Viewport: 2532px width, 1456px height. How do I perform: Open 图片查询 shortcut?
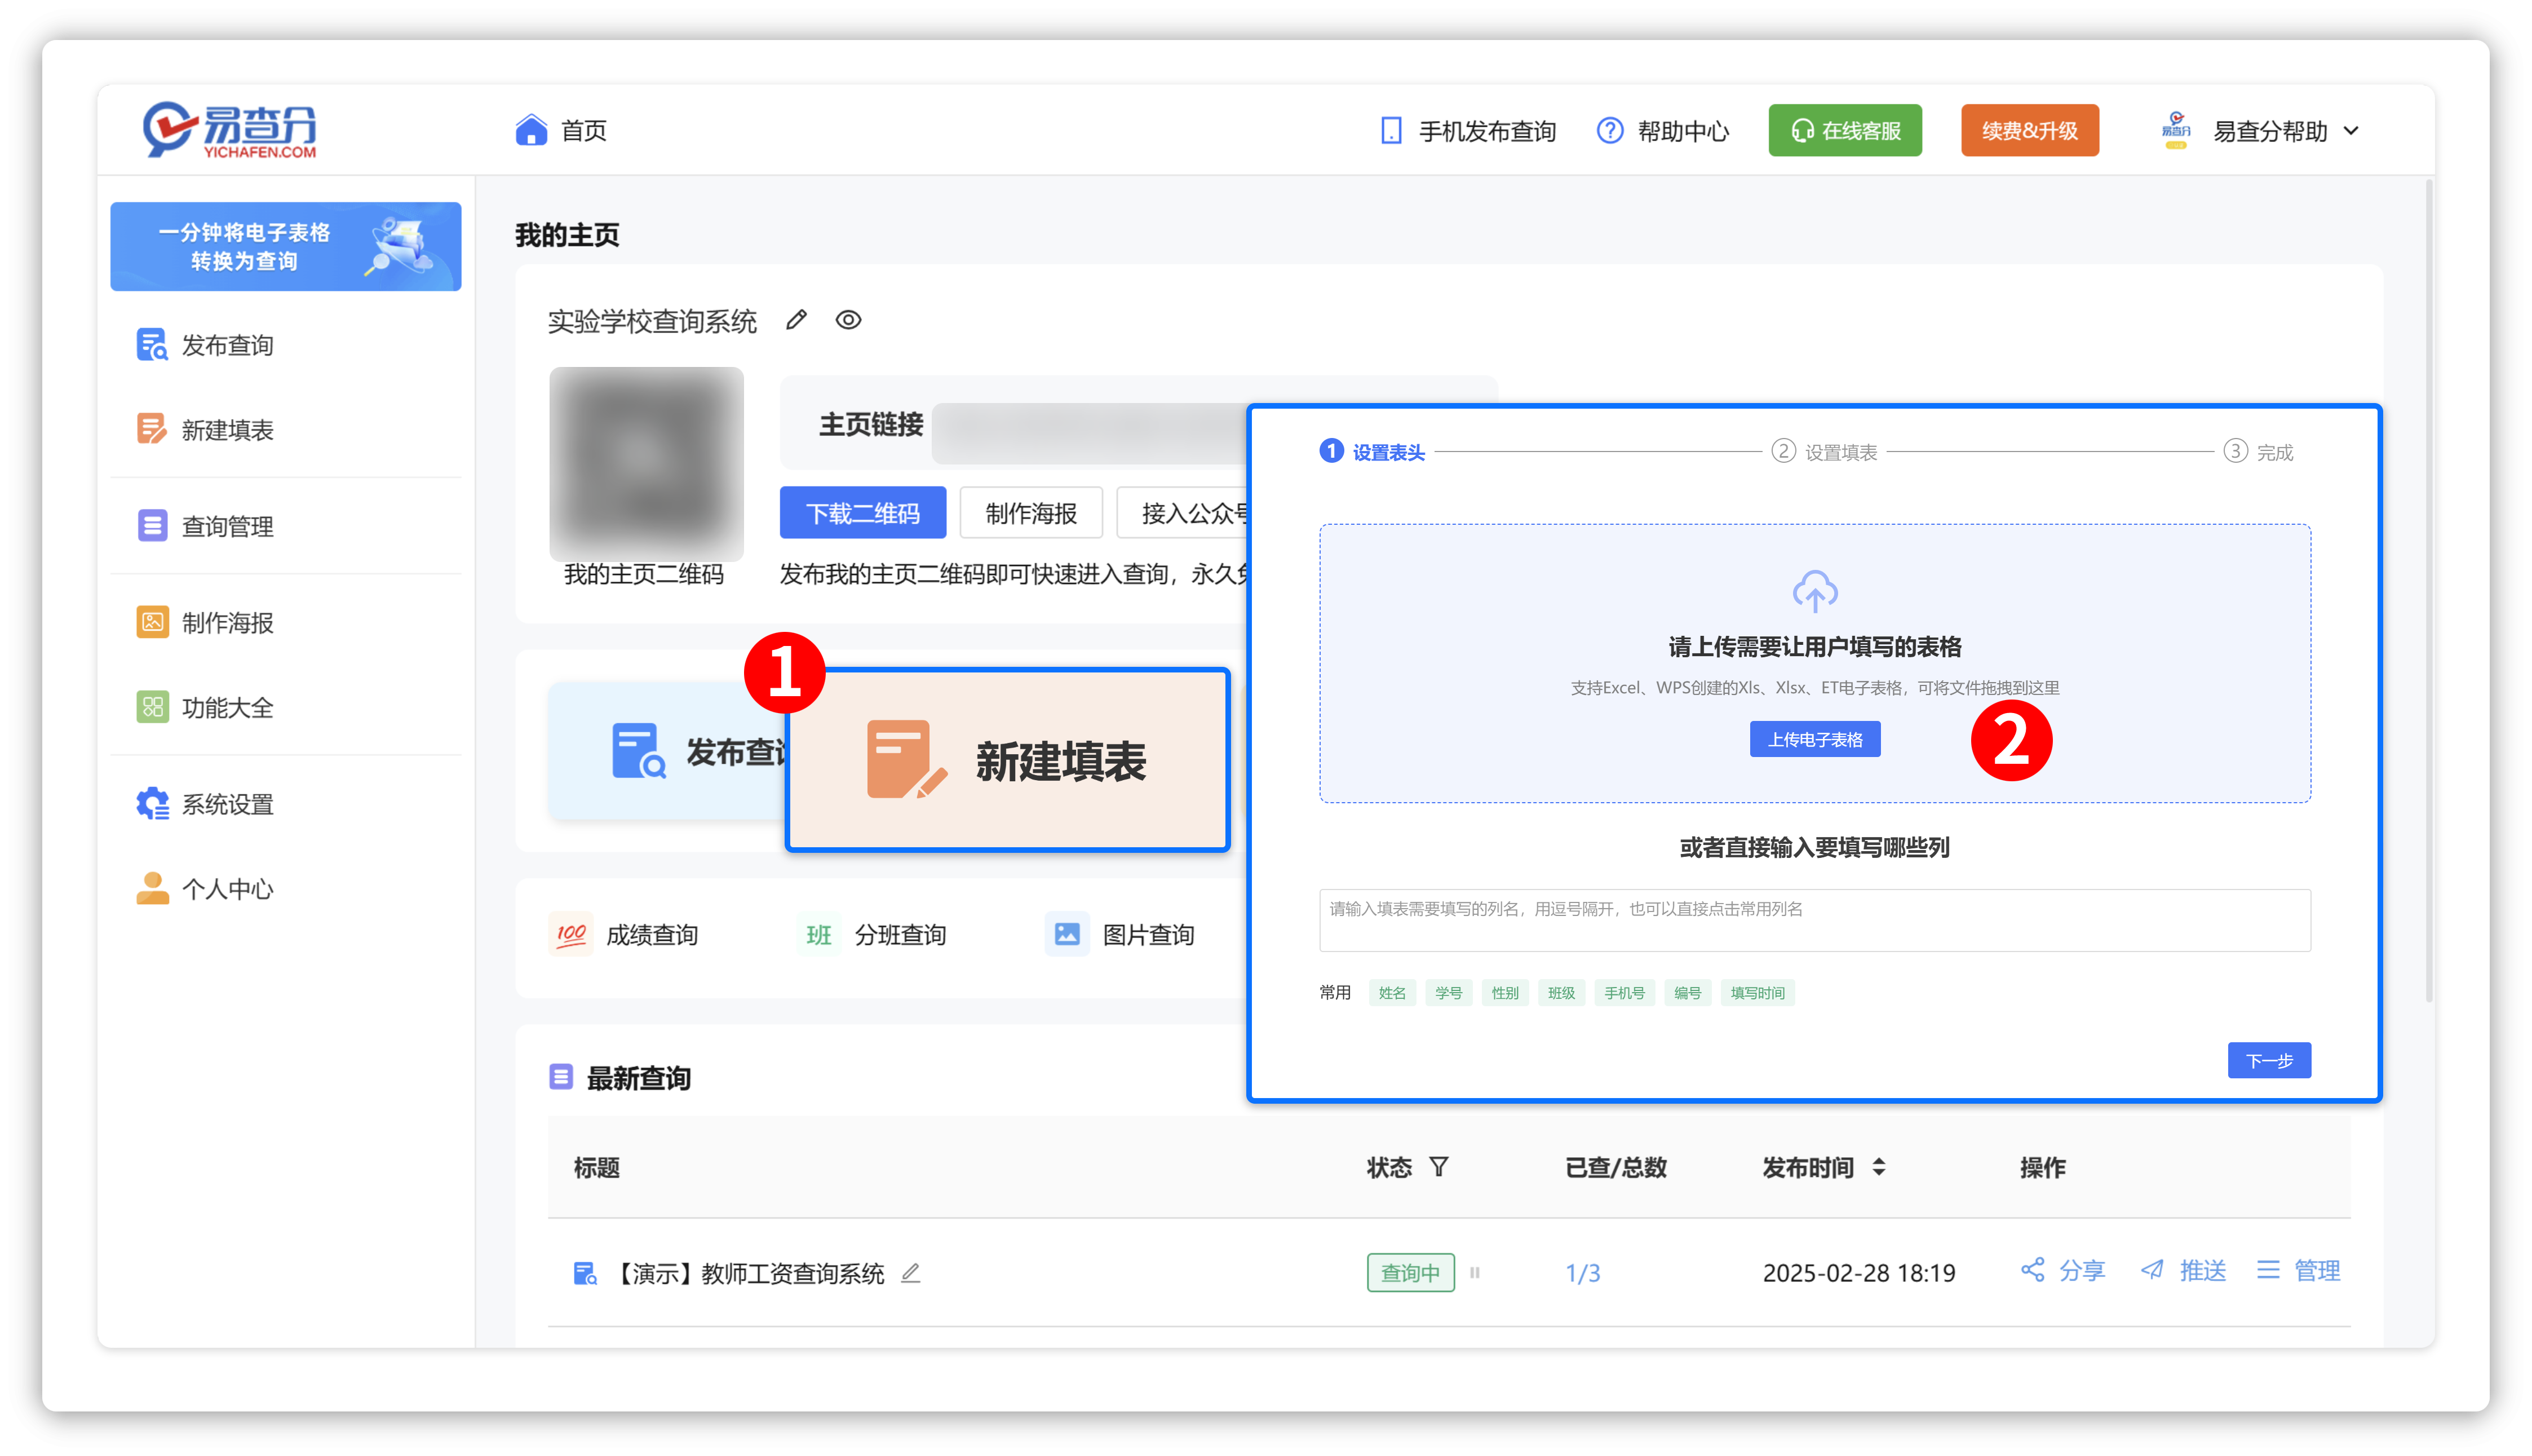point(1121,935)
